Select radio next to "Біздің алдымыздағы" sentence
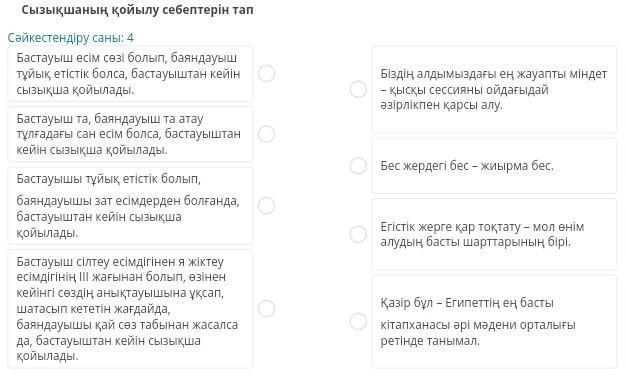Screen dimensions: 626x382 [358, 89]
